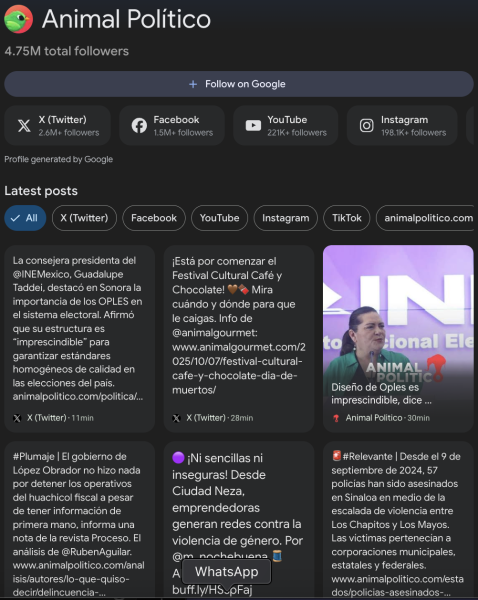Click the animalgourmet.com festival URL text
478x600 pixels.
point(239,368)
